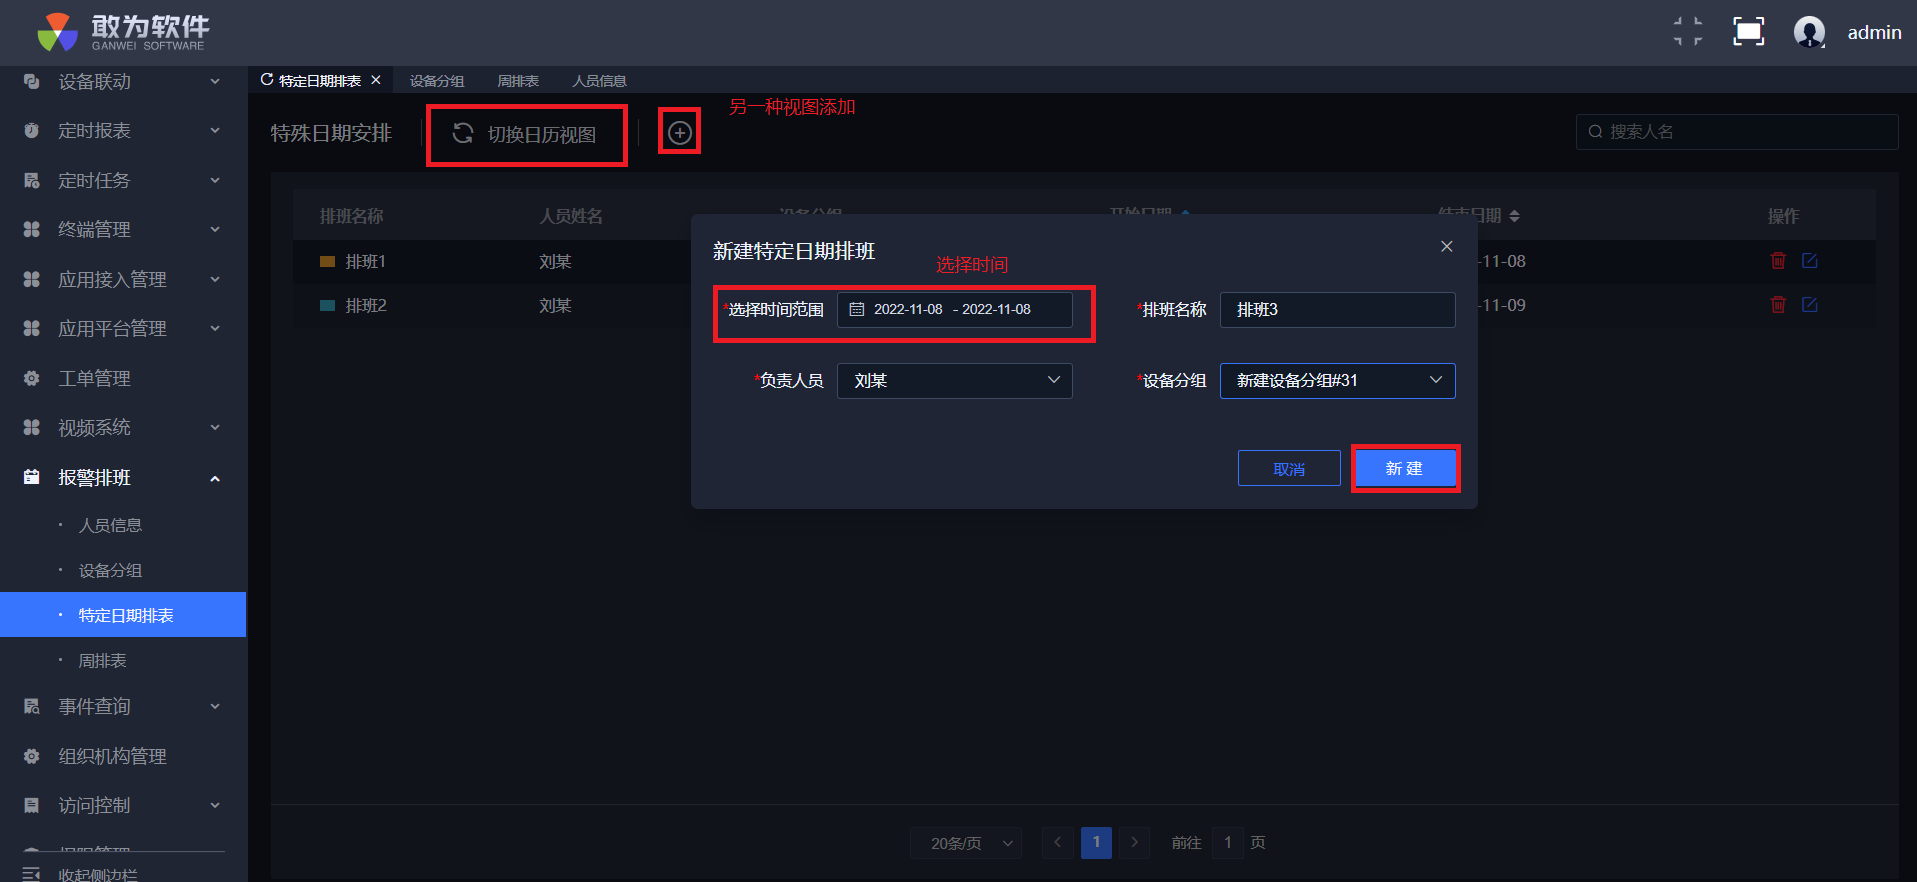Image resolution: width=1917 pixels, height=882 pixels.
Task: Click the 事件查询 sidebar icon
Action: click(32, 707)
